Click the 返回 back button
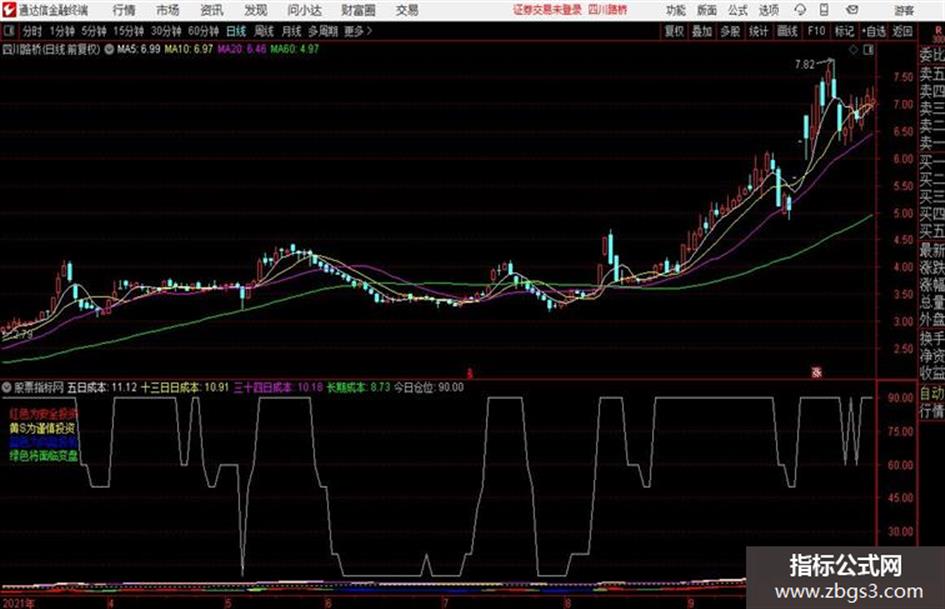Image resolution: width=945 pixels, height=609 pixels. point(902,31)
